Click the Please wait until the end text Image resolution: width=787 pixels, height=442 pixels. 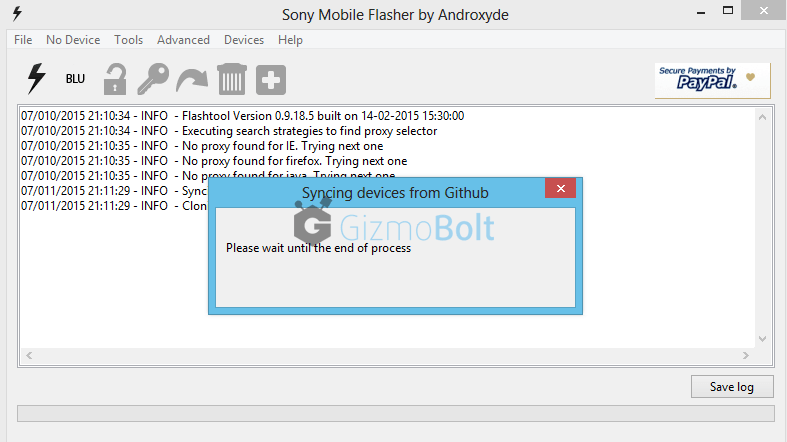pos(318,248)
